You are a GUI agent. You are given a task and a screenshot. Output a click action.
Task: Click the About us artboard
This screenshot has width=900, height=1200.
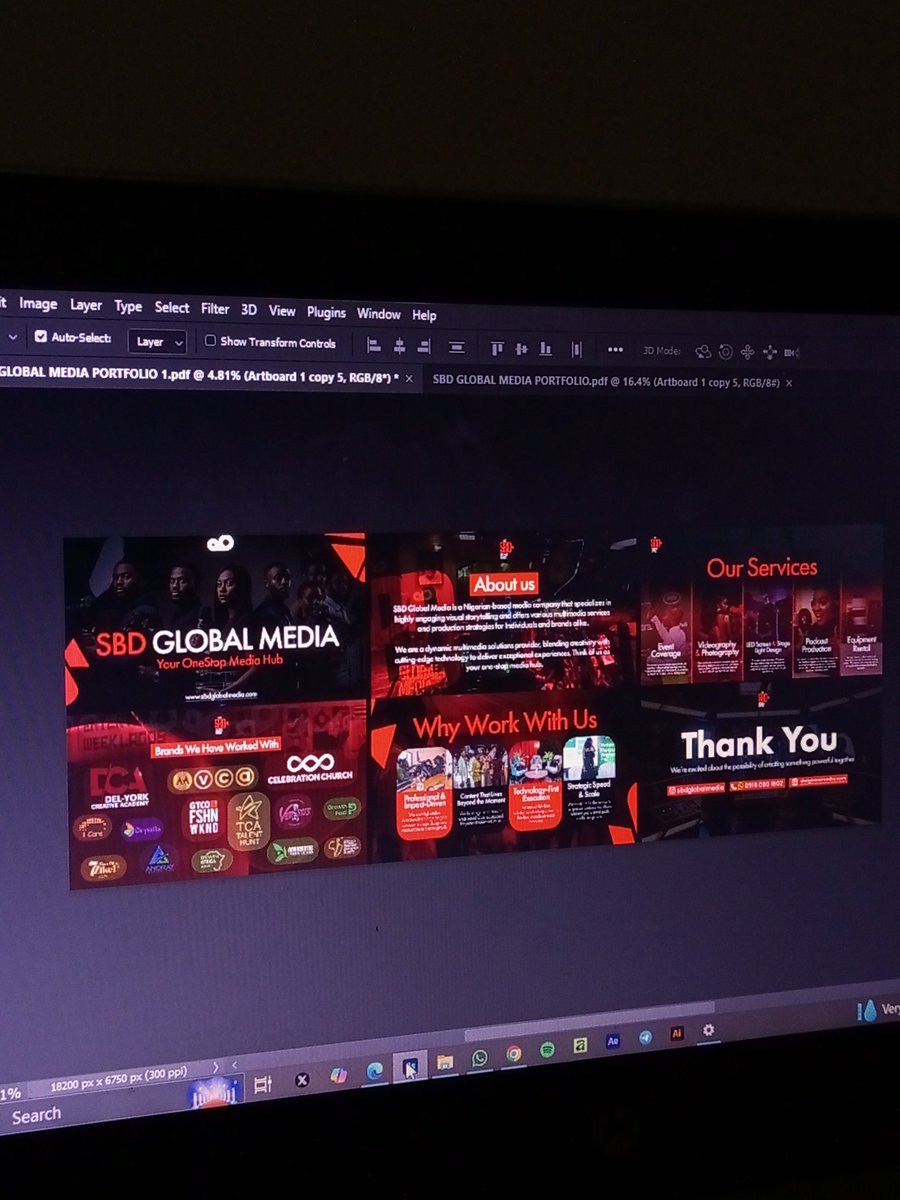[x=503, y=612]
